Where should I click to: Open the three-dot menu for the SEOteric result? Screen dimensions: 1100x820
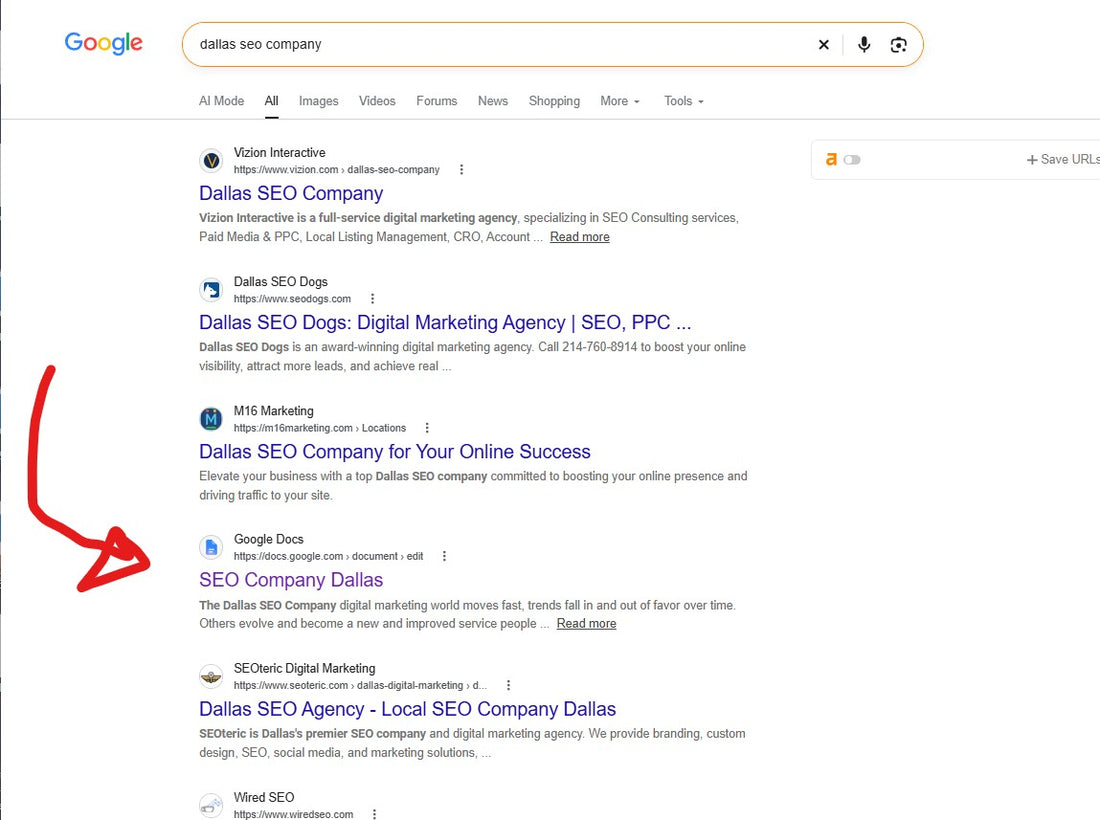[509, 685]
